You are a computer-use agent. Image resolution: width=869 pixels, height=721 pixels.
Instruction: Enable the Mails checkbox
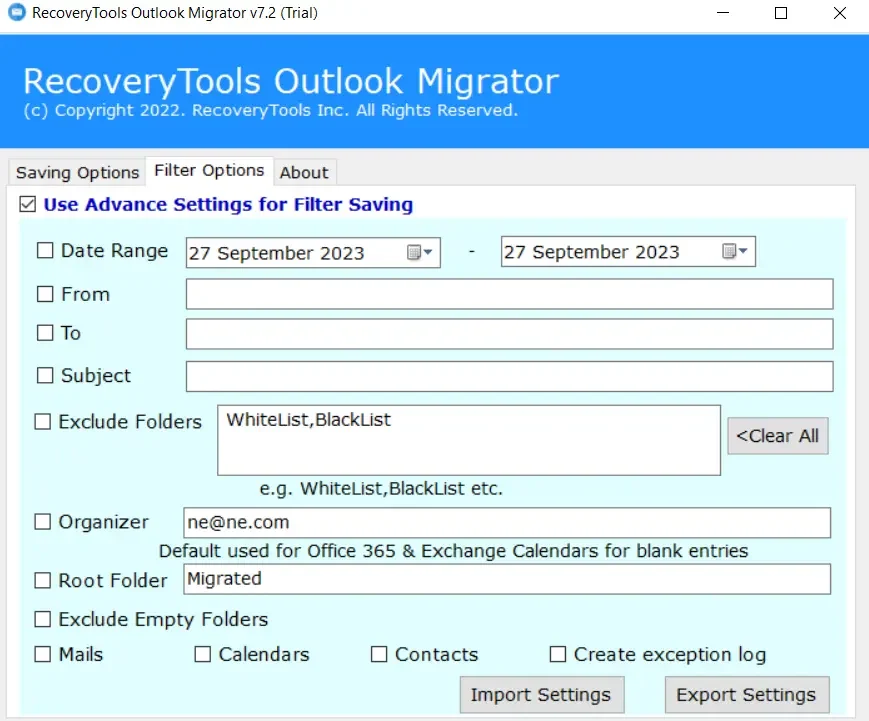[43, 654]
